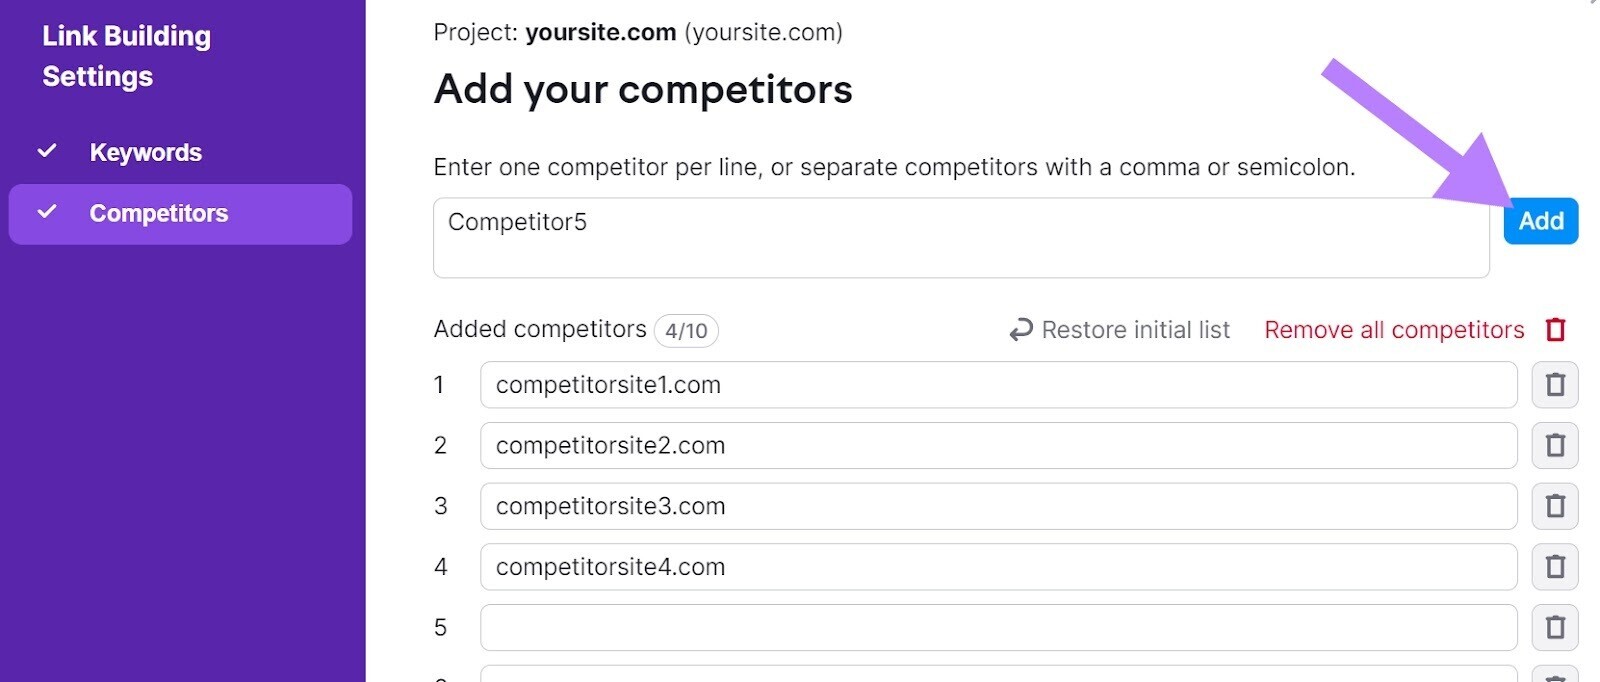
Task: Click the Competitor5 text input area
Action: point(960,236)
